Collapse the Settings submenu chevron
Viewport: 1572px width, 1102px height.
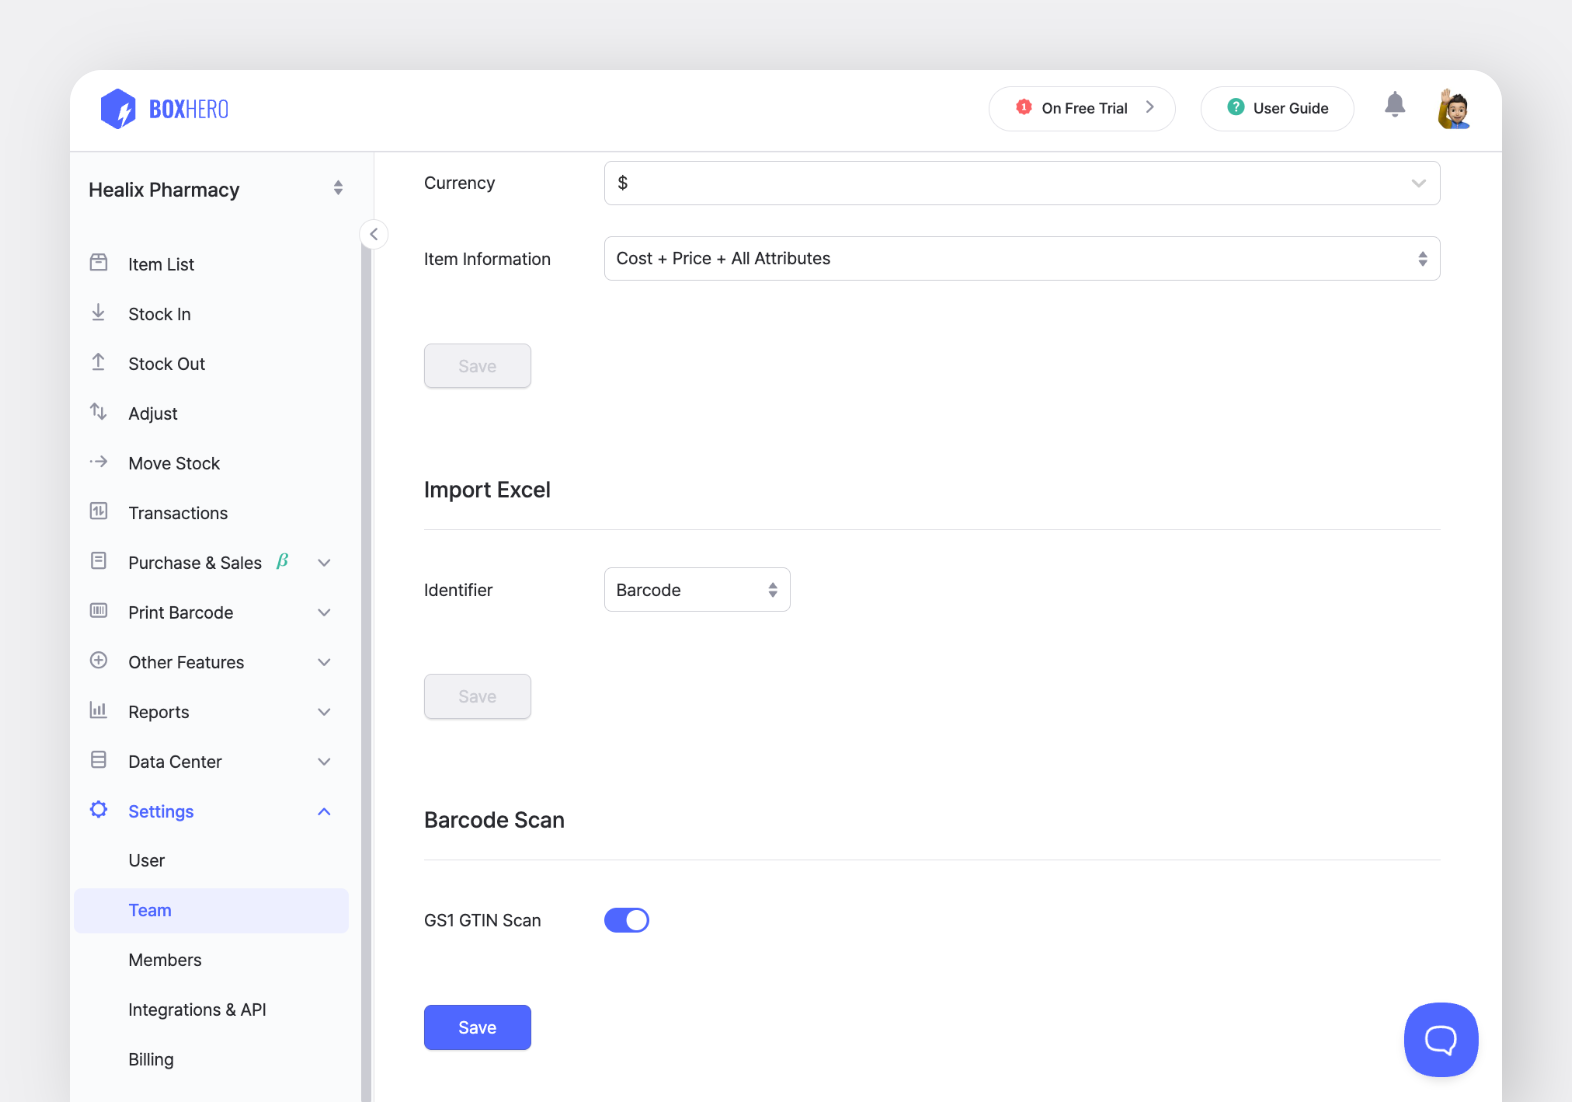click(x=324, y=811)
